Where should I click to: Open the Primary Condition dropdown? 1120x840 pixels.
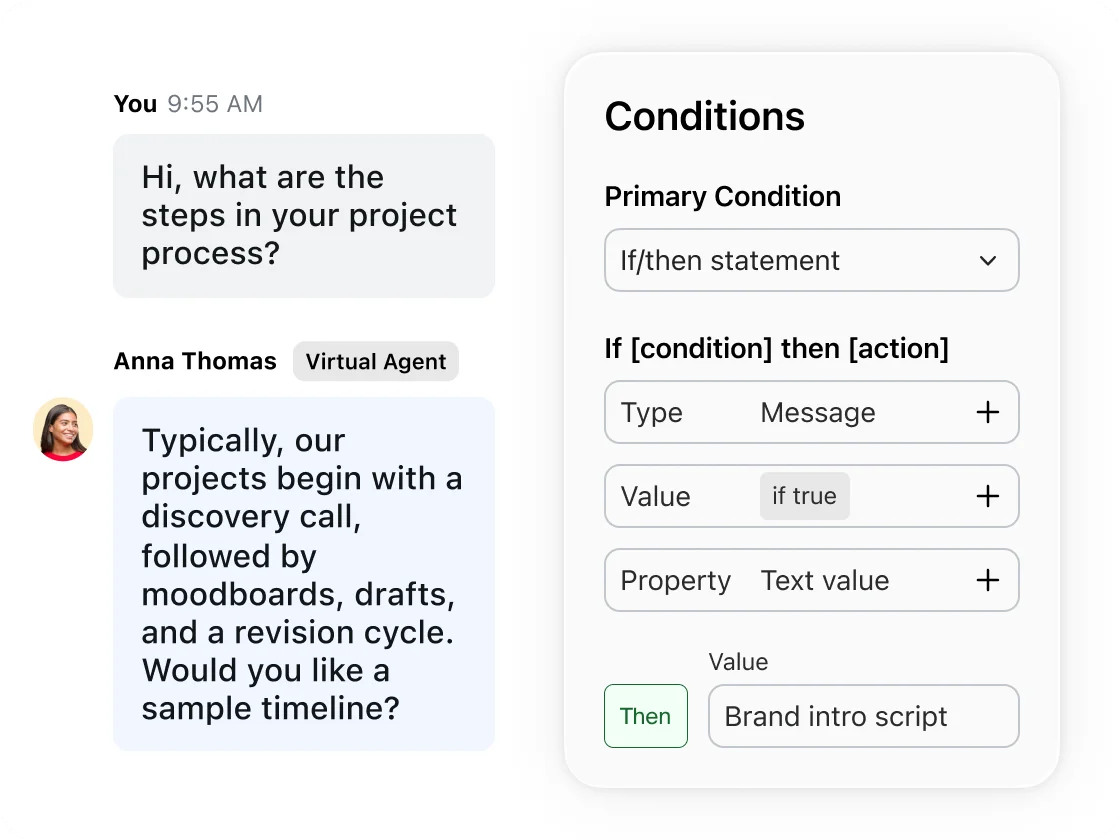tap(811, 260)
